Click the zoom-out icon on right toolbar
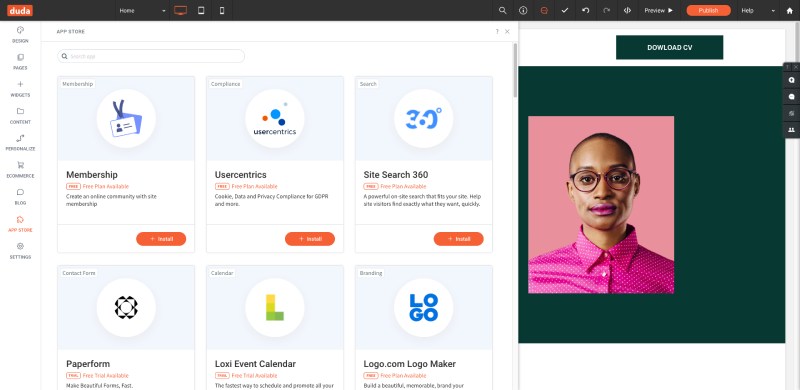 click(792, 97)
